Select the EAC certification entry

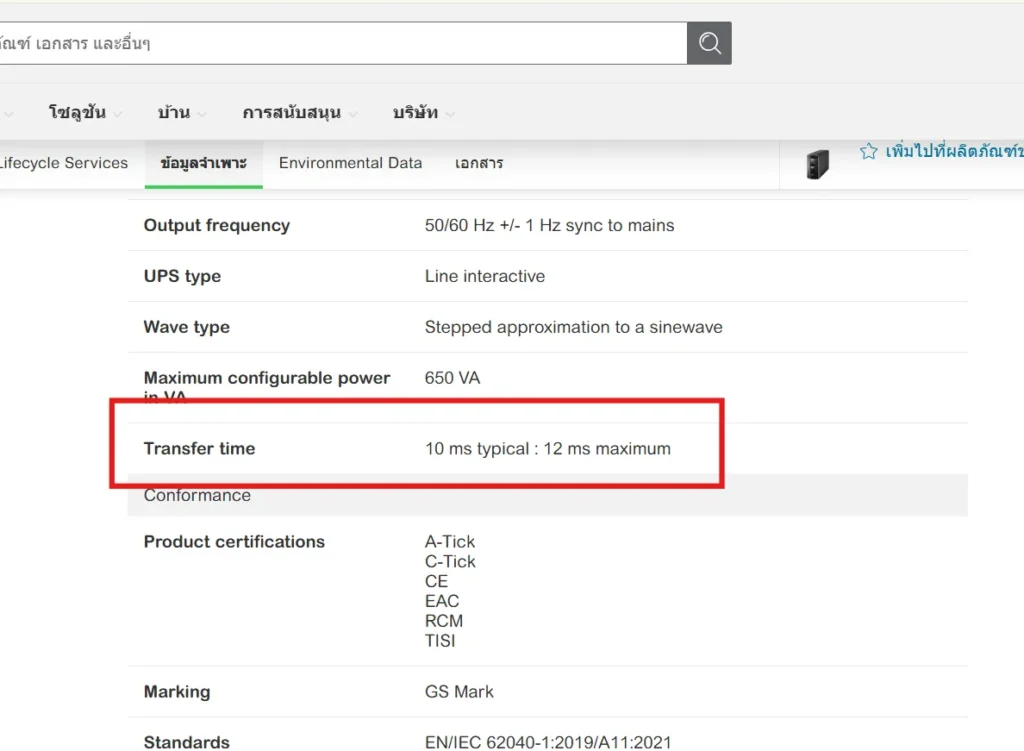(441, 601)
